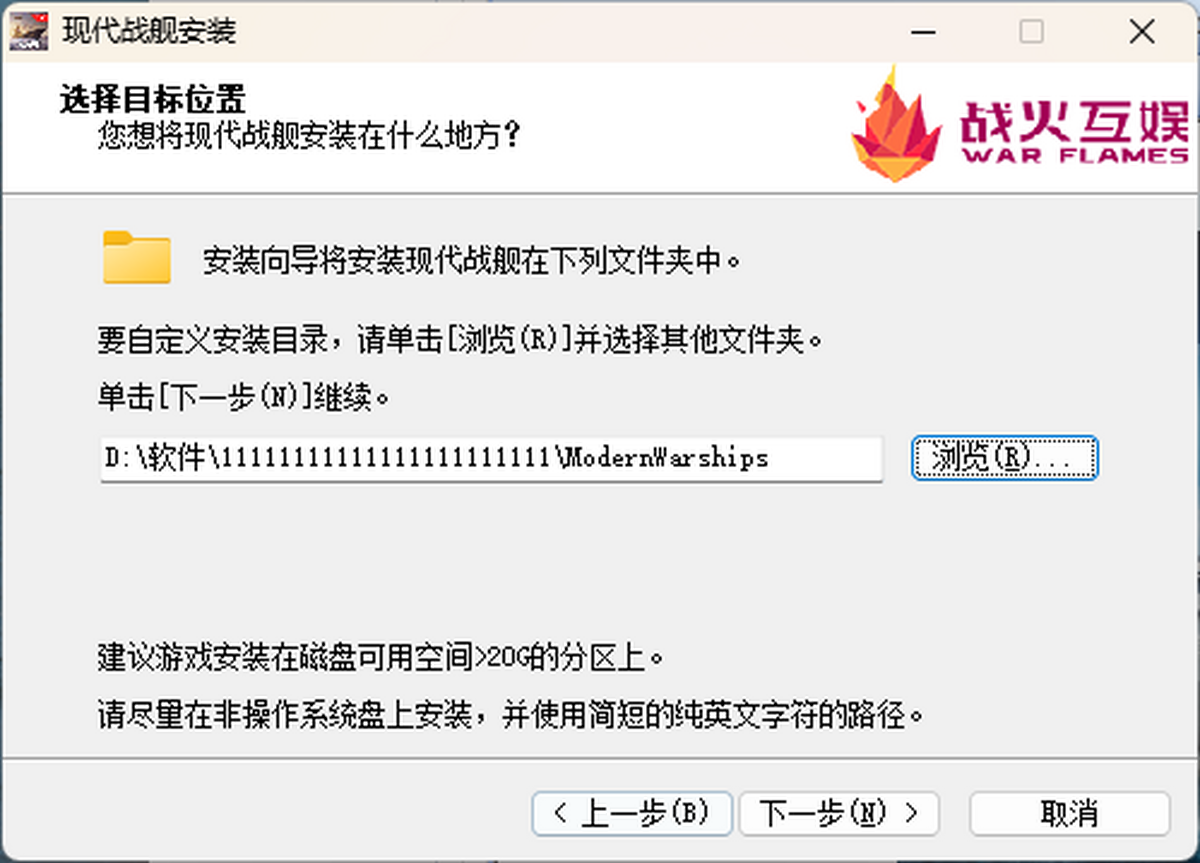Click the greyed-out maximize button
The width and height of the screenshot is (1200, 863).
point(1031,32)
